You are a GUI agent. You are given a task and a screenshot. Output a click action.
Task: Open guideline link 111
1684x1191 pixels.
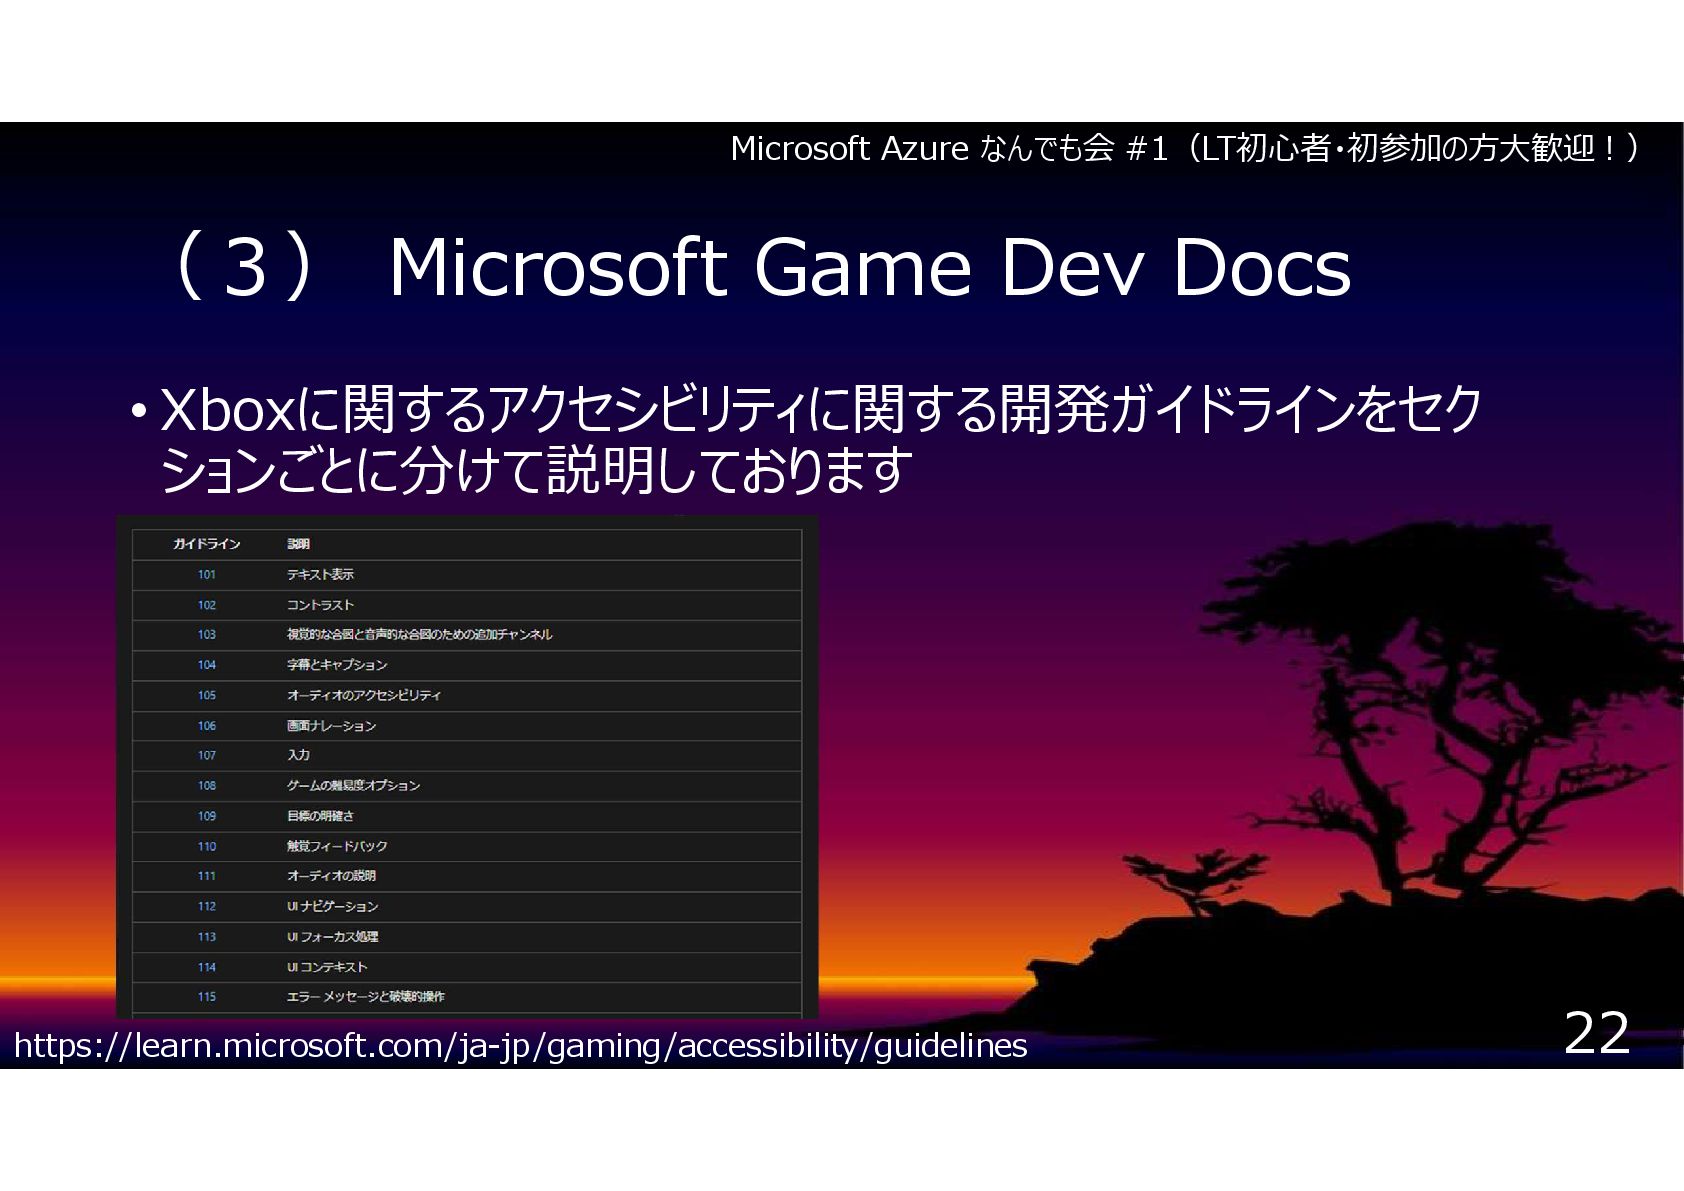[x=206, y=876]
